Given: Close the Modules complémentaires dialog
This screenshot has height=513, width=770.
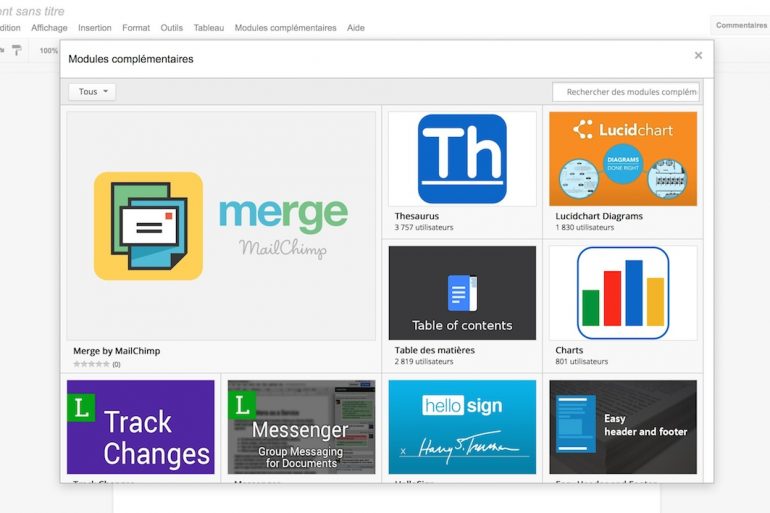Looking at the screenshot, I should coord(698,56).
